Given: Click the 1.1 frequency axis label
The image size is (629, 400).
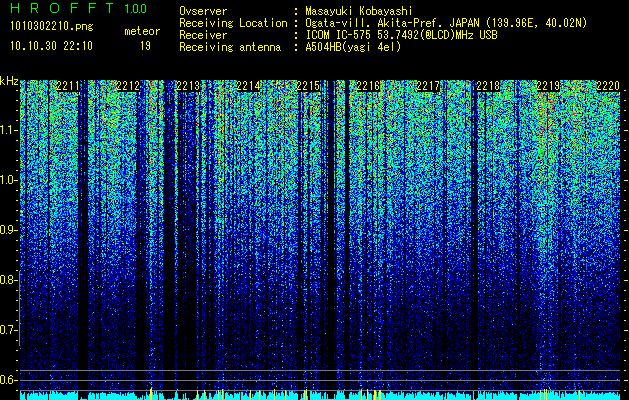Looking at the screenshot, I should (x=8, y=130).
